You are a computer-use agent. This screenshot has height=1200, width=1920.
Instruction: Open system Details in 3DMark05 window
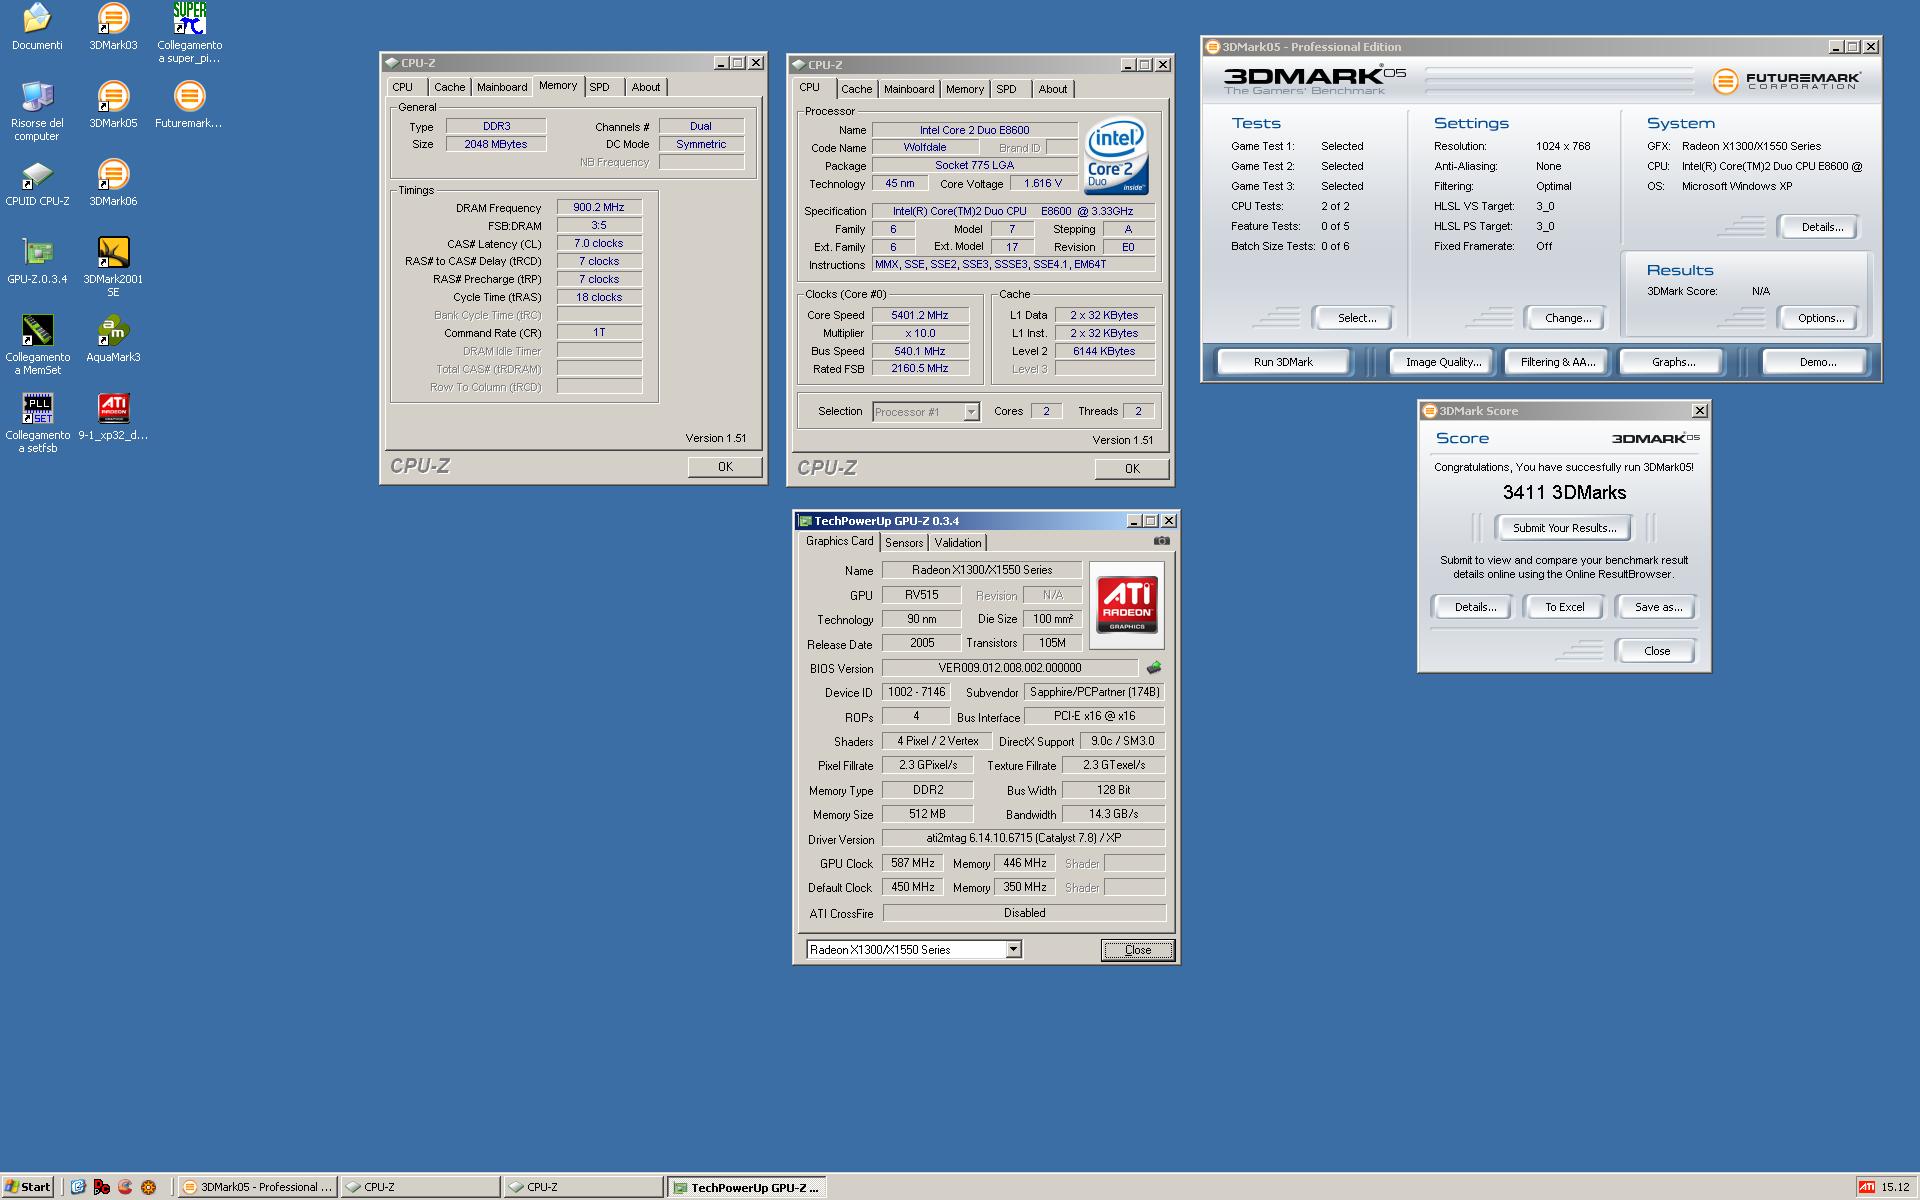pyautogui.click(x=1822, y=227)
